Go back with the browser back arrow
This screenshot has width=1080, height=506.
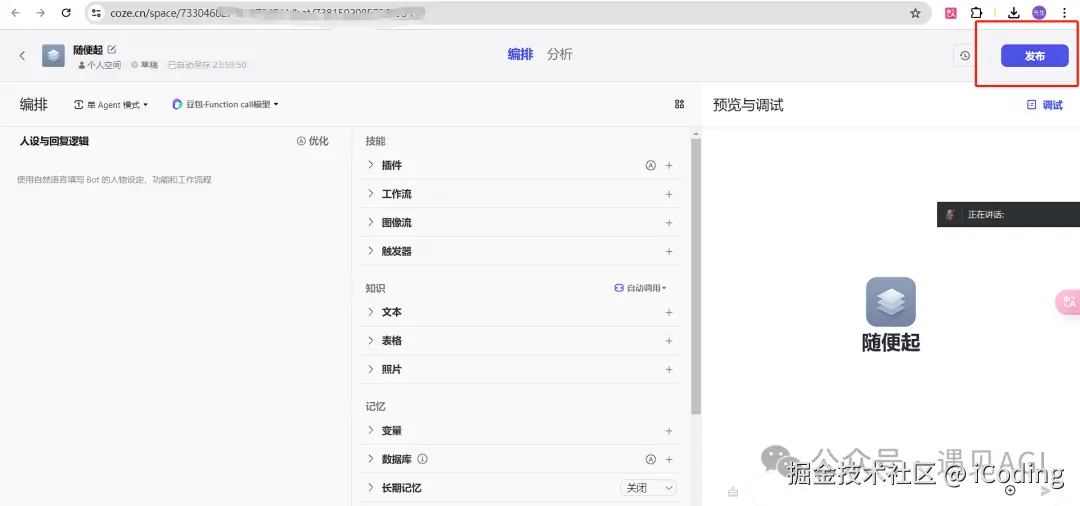(15, 13)
